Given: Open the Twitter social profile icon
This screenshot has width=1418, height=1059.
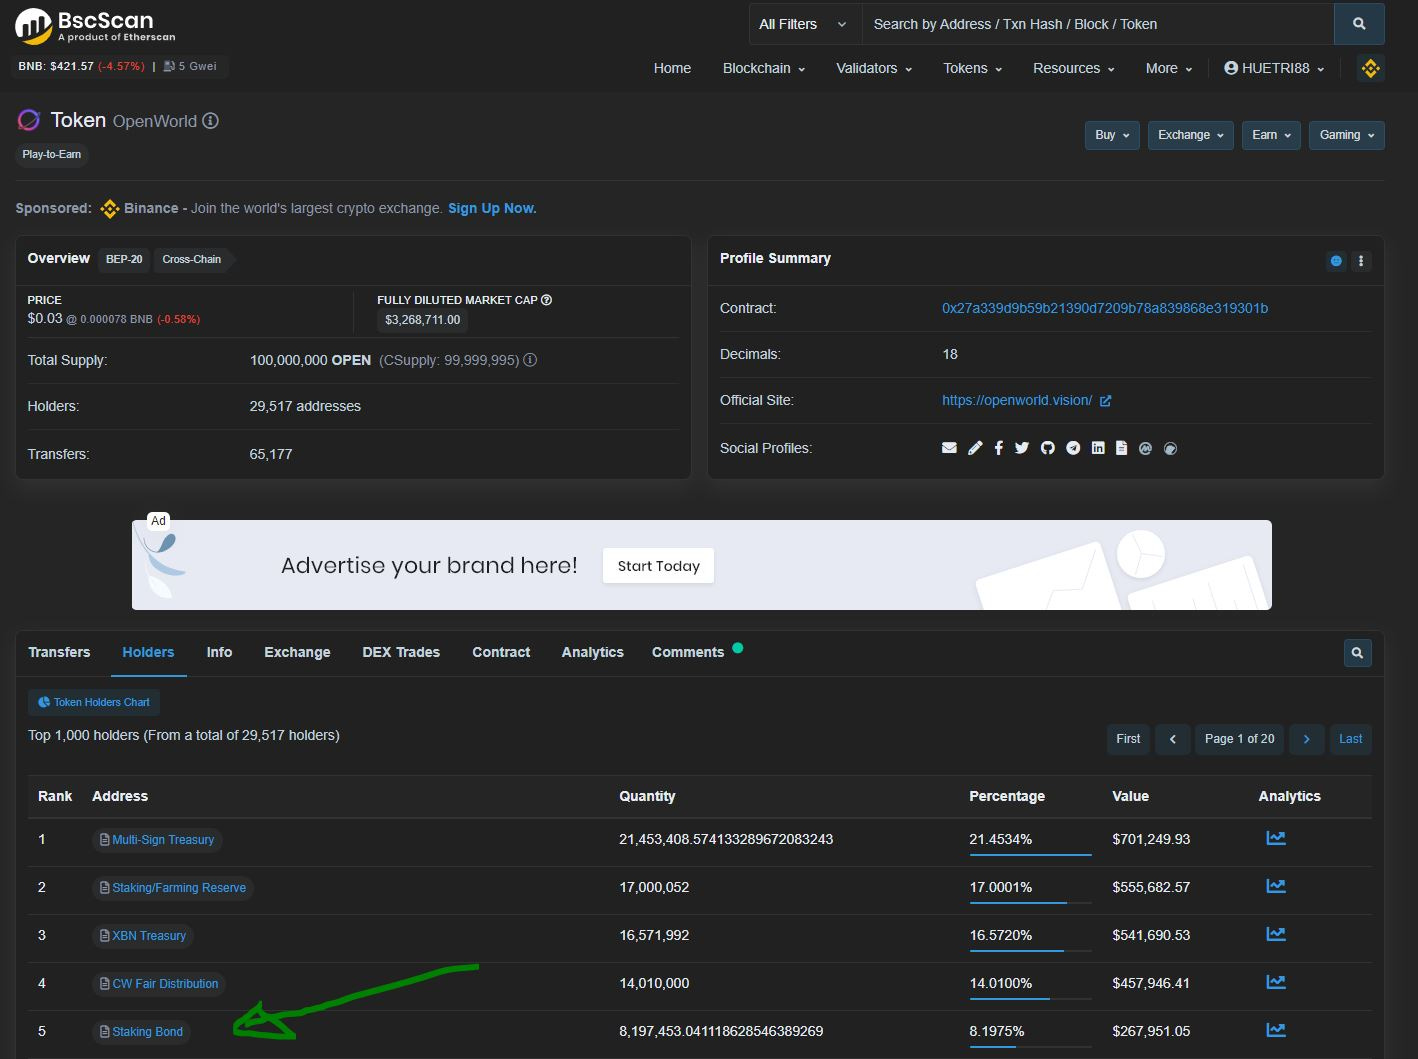Looking at the screenshot, I should pos(1021,448).
